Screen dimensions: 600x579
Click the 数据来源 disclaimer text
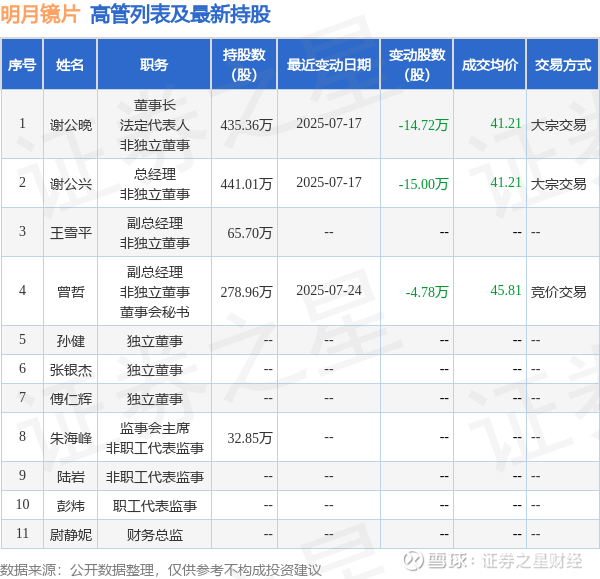(161, 570)
